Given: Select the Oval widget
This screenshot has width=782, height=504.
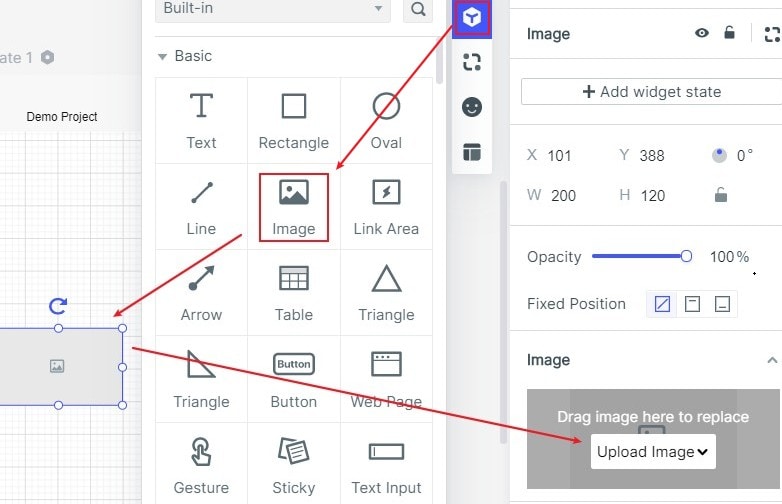Looking at the screenshot, I should click(386, 121).
